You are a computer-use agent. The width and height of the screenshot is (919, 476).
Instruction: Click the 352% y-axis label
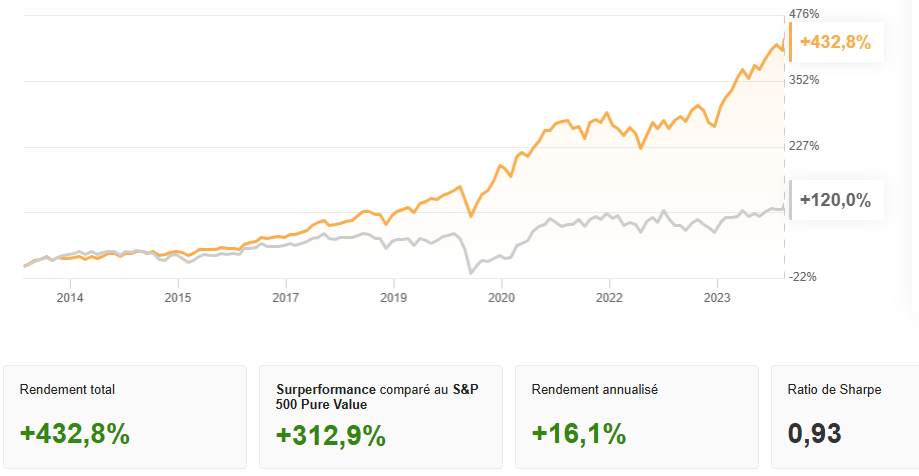[x=804, y=80]
